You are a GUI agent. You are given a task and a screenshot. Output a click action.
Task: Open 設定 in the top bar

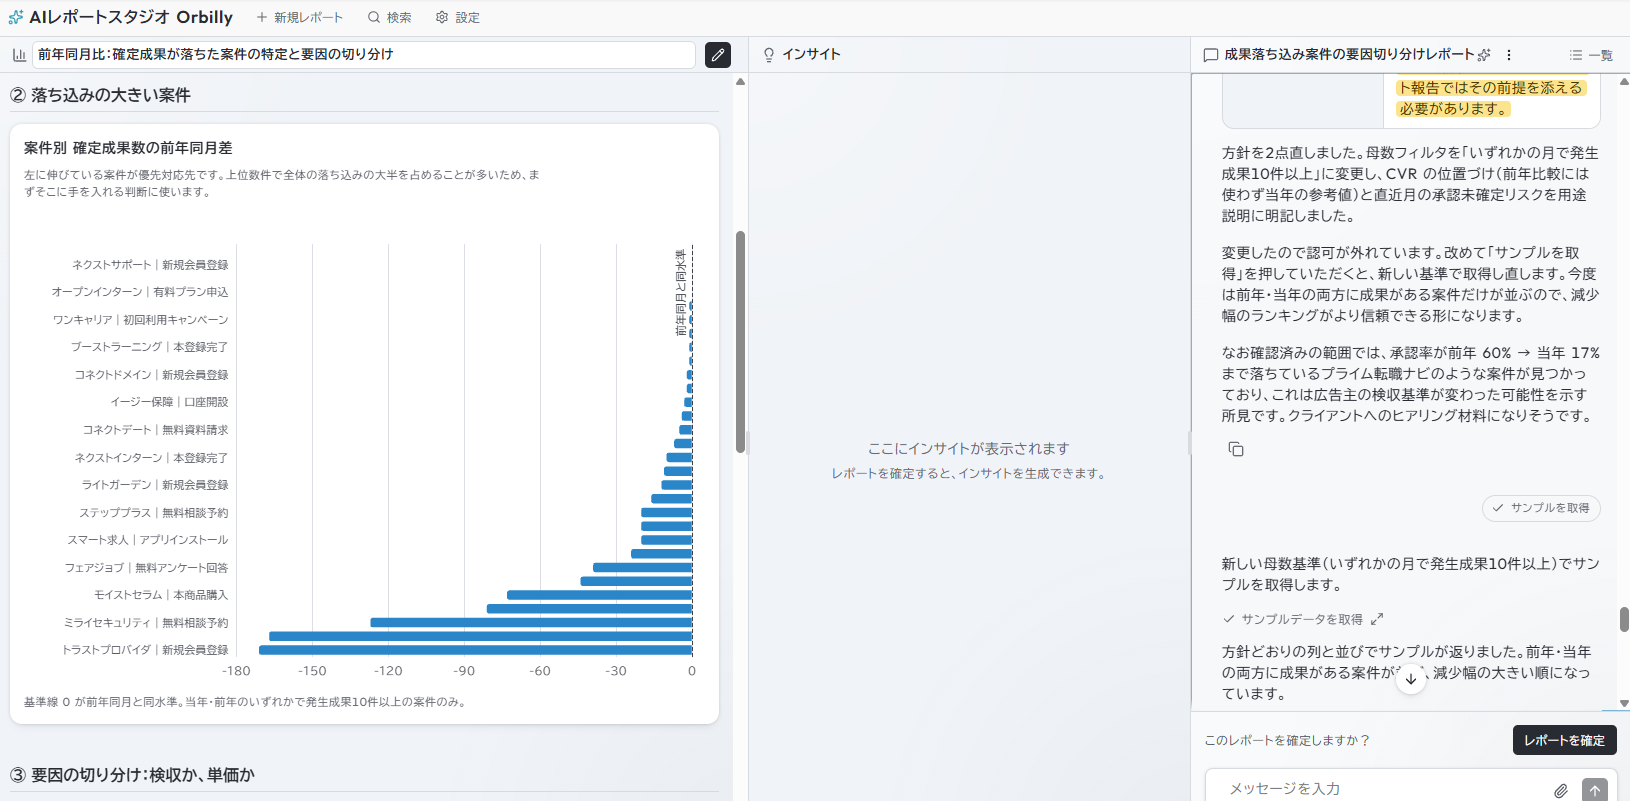point(458,17)
